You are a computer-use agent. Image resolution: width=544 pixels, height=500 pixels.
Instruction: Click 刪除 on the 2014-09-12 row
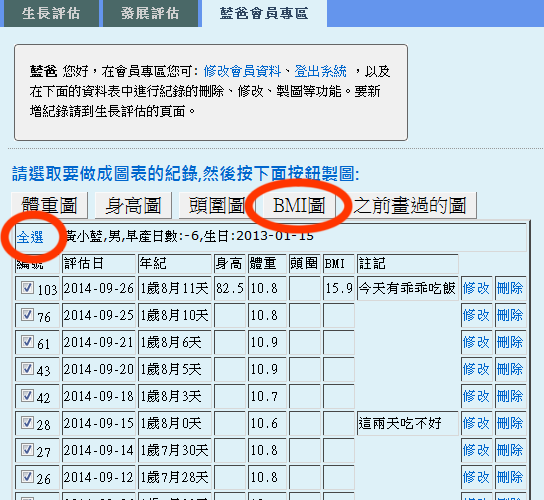(x=510, y=477)
